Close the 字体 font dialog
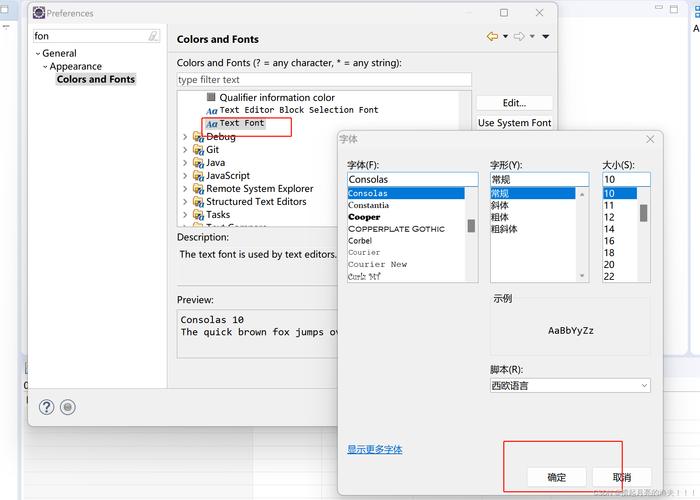This screenshot has width=700, height=500. tap(650, 139)
